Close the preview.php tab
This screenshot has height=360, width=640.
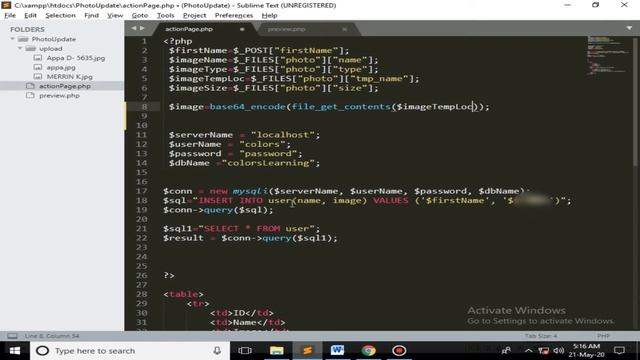point(344,29)
